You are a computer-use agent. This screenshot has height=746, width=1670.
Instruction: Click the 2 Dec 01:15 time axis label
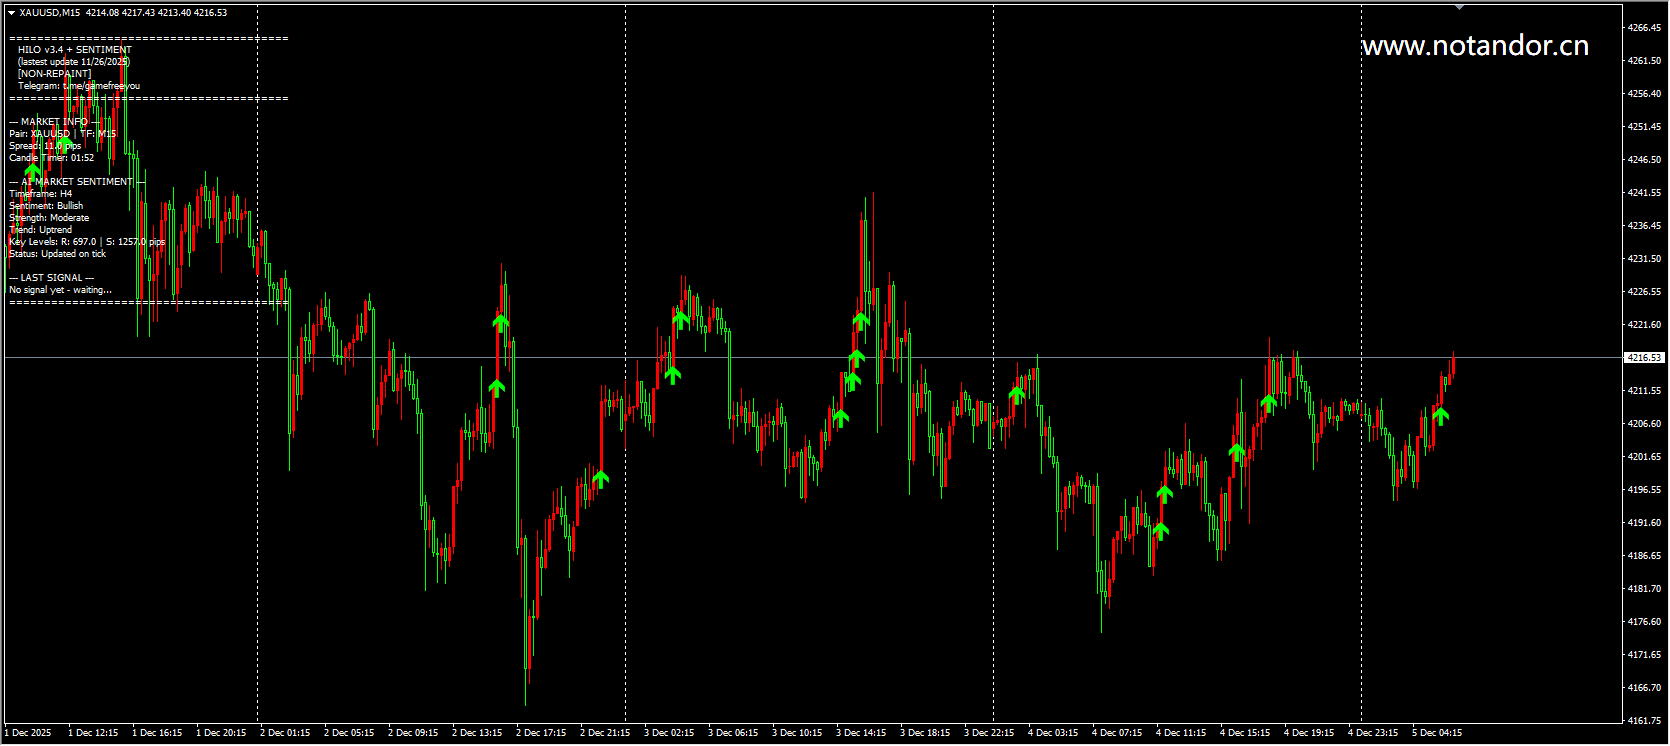click(285, 733)
